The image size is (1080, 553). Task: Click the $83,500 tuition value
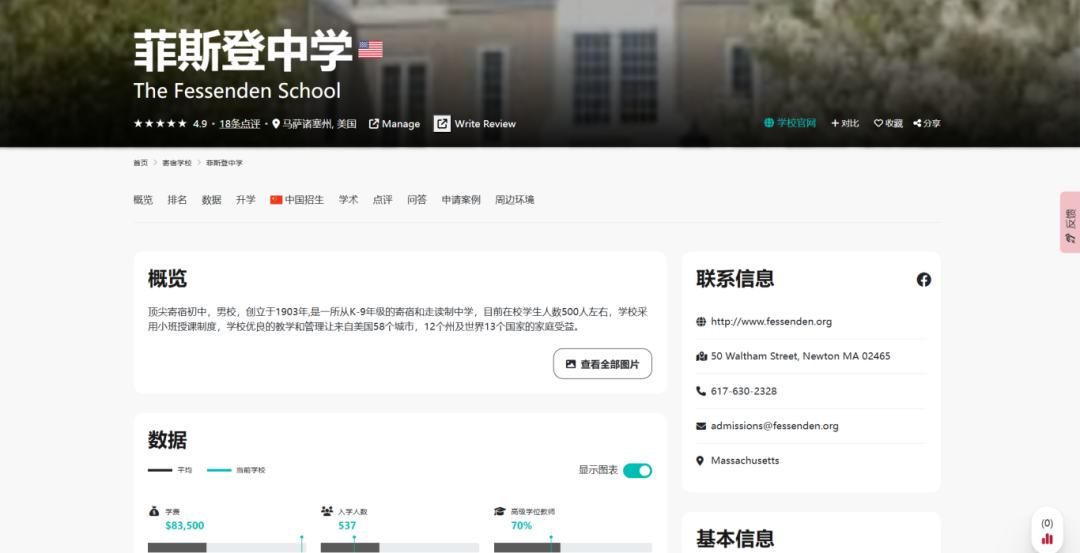click(x=185, y=525)
